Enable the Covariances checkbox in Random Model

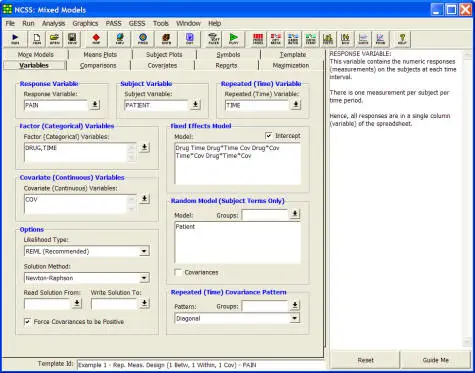178,272
